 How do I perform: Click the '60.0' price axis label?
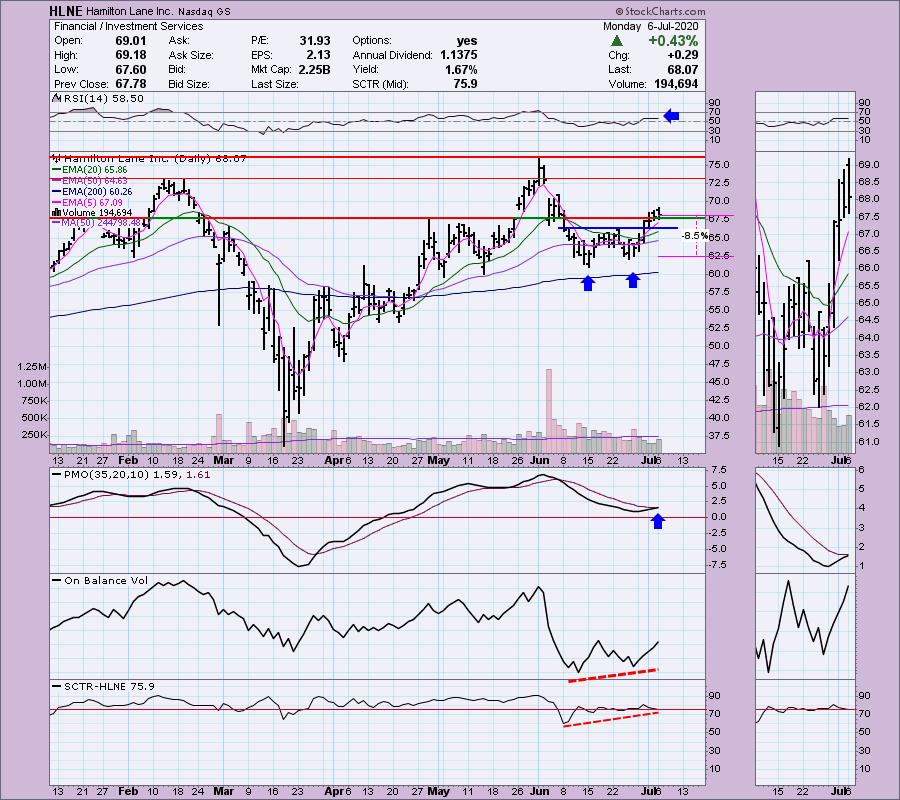(x=719, y=274)
